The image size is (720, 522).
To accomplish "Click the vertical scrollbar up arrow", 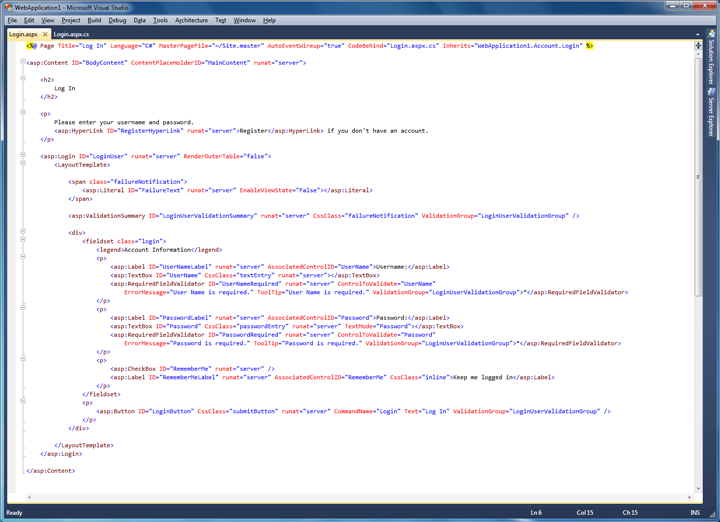I will [698, 54].
